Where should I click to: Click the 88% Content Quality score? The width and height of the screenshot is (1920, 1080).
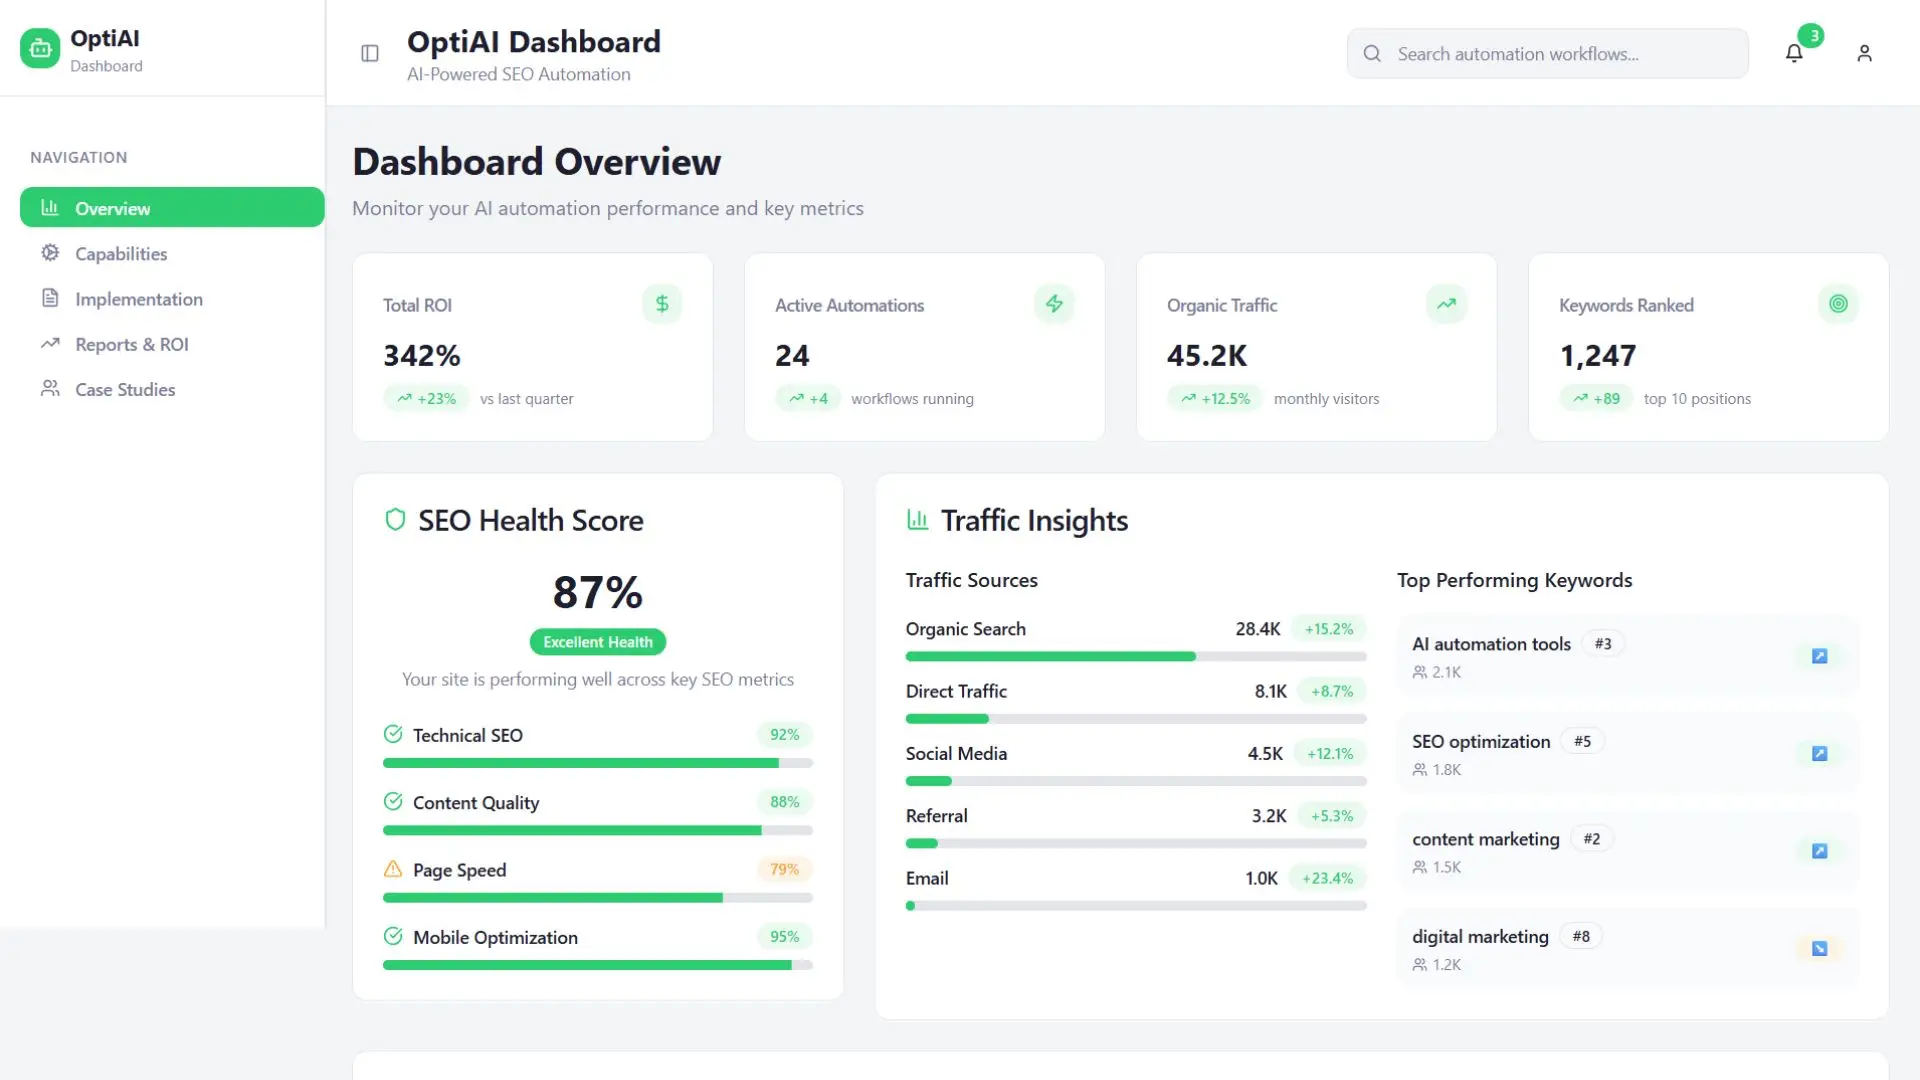[784, 801]
